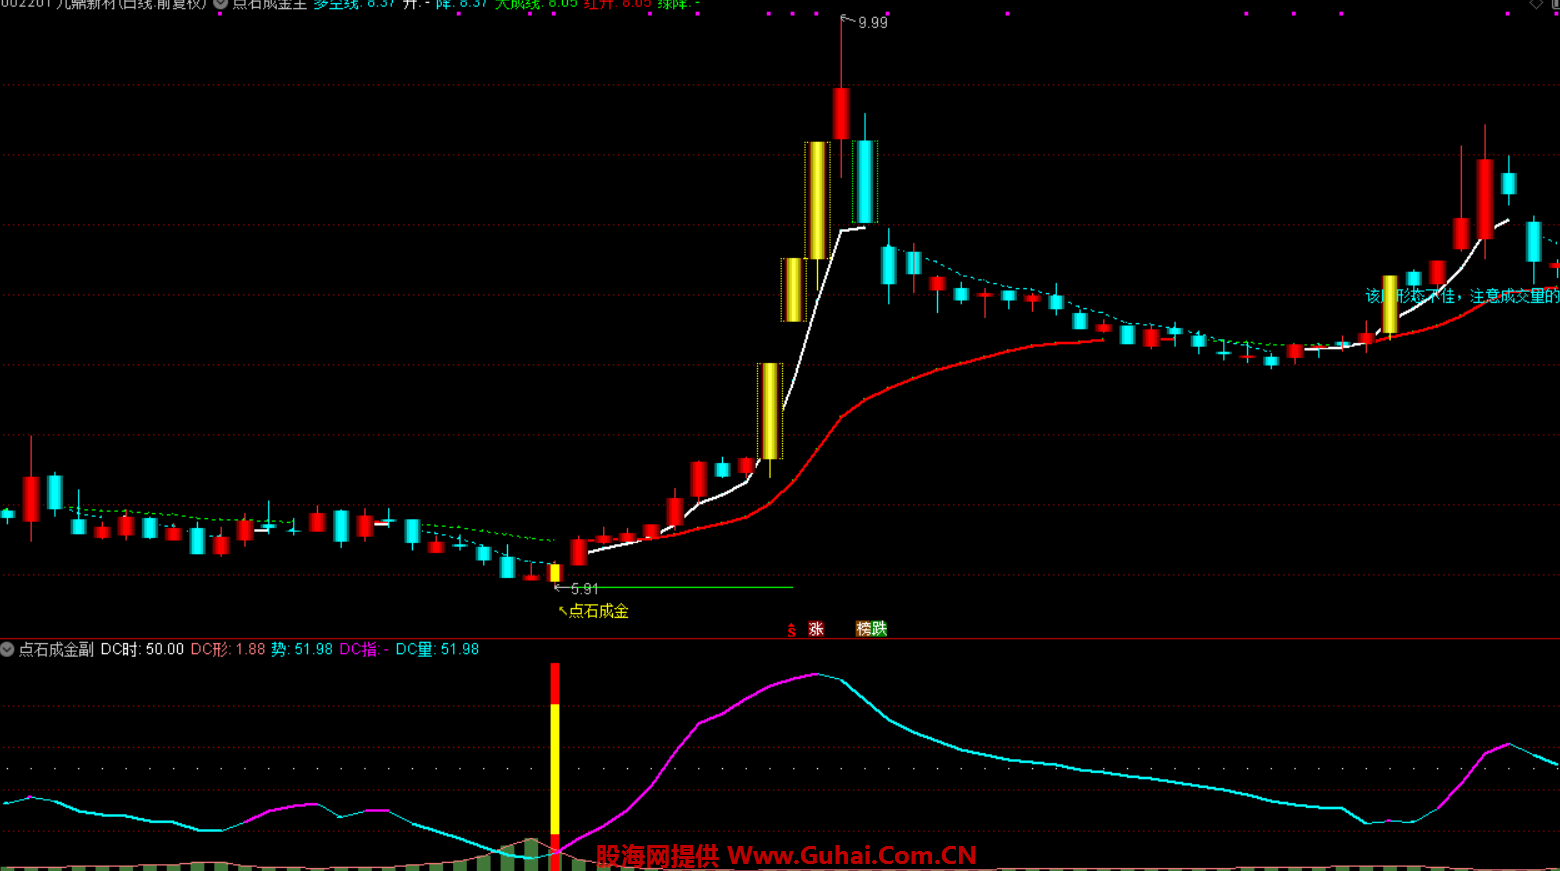Click the 榜跌 marker icon
This screenshot has width=1560, height=871.
[871, 629]
